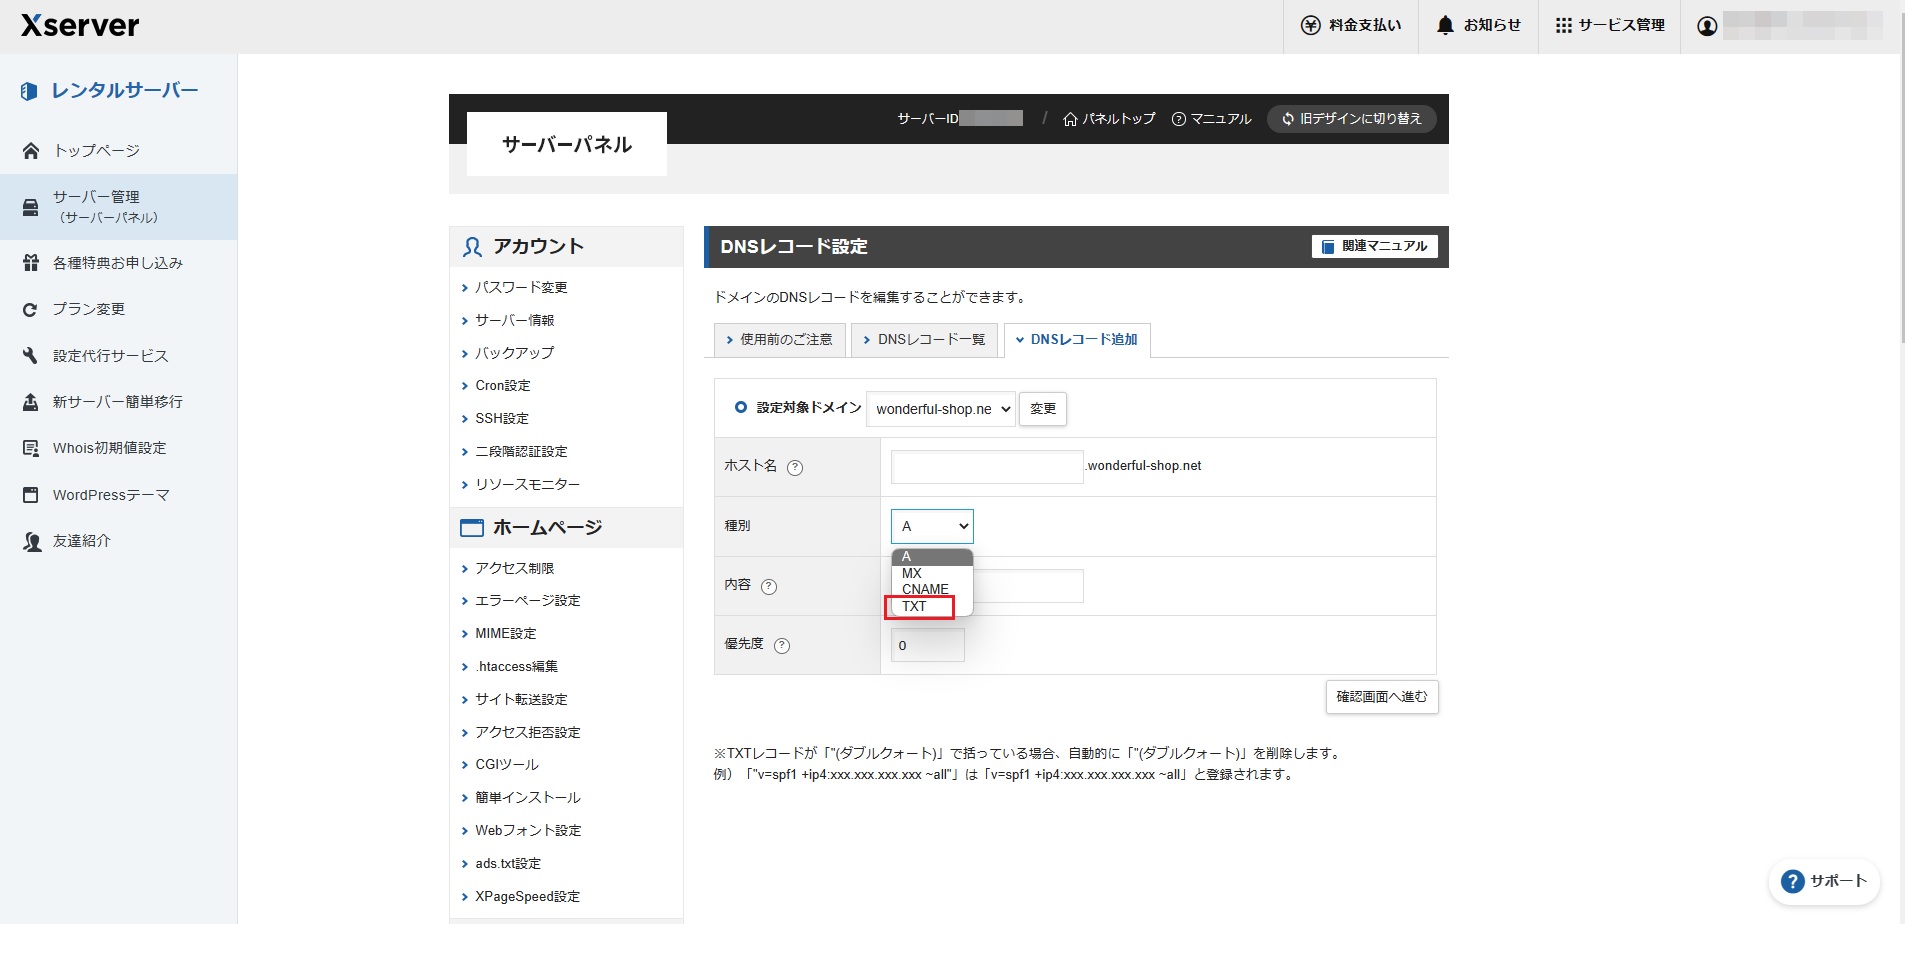Click the ホスト名 text input field

point(986,467)
